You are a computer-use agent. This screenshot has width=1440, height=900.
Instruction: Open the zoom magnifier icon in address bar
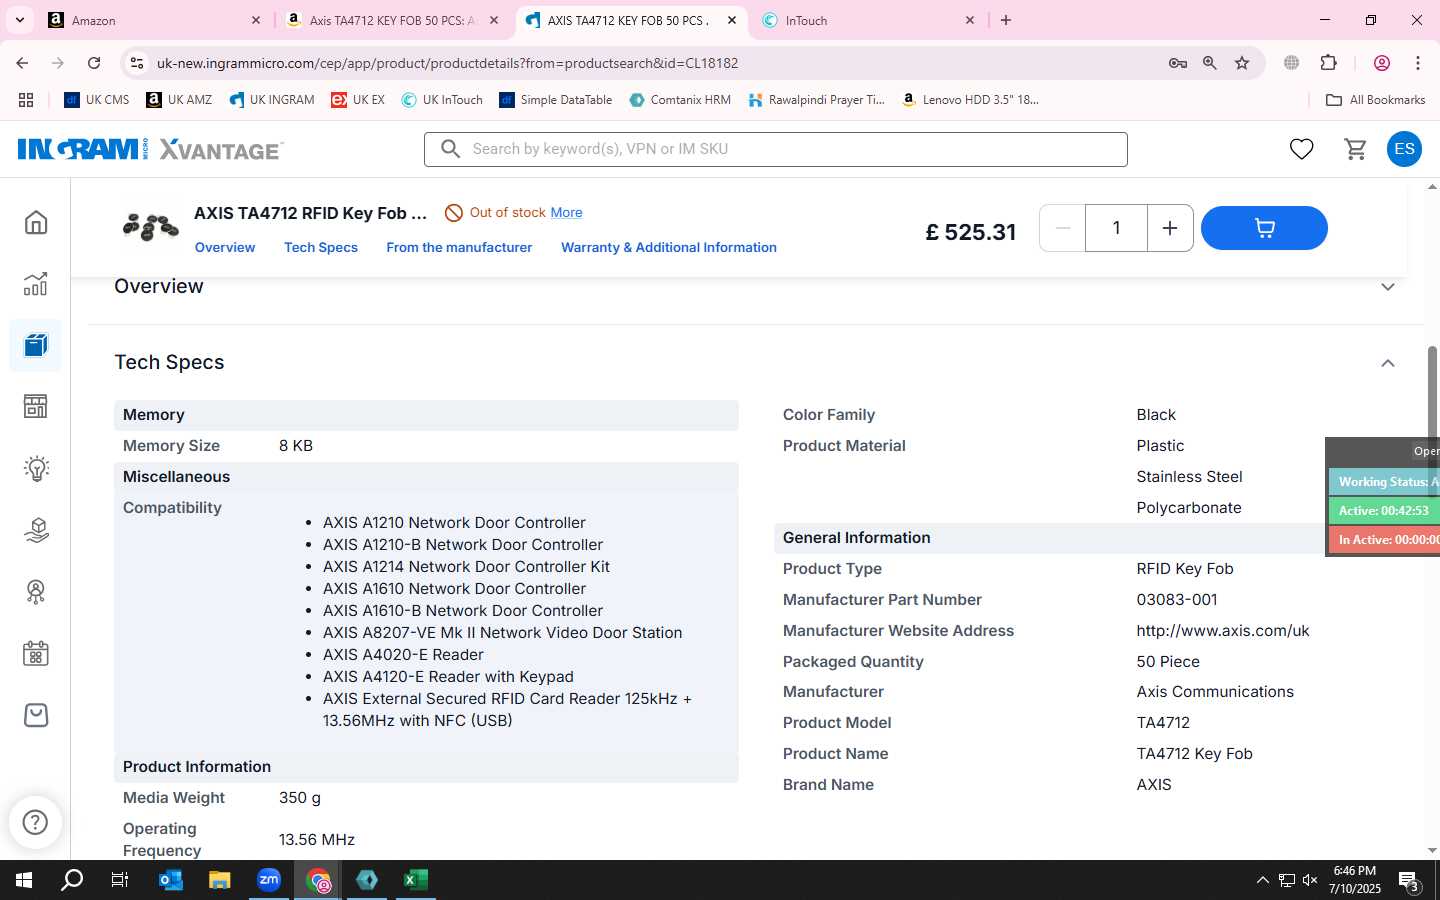(1210, 63)
